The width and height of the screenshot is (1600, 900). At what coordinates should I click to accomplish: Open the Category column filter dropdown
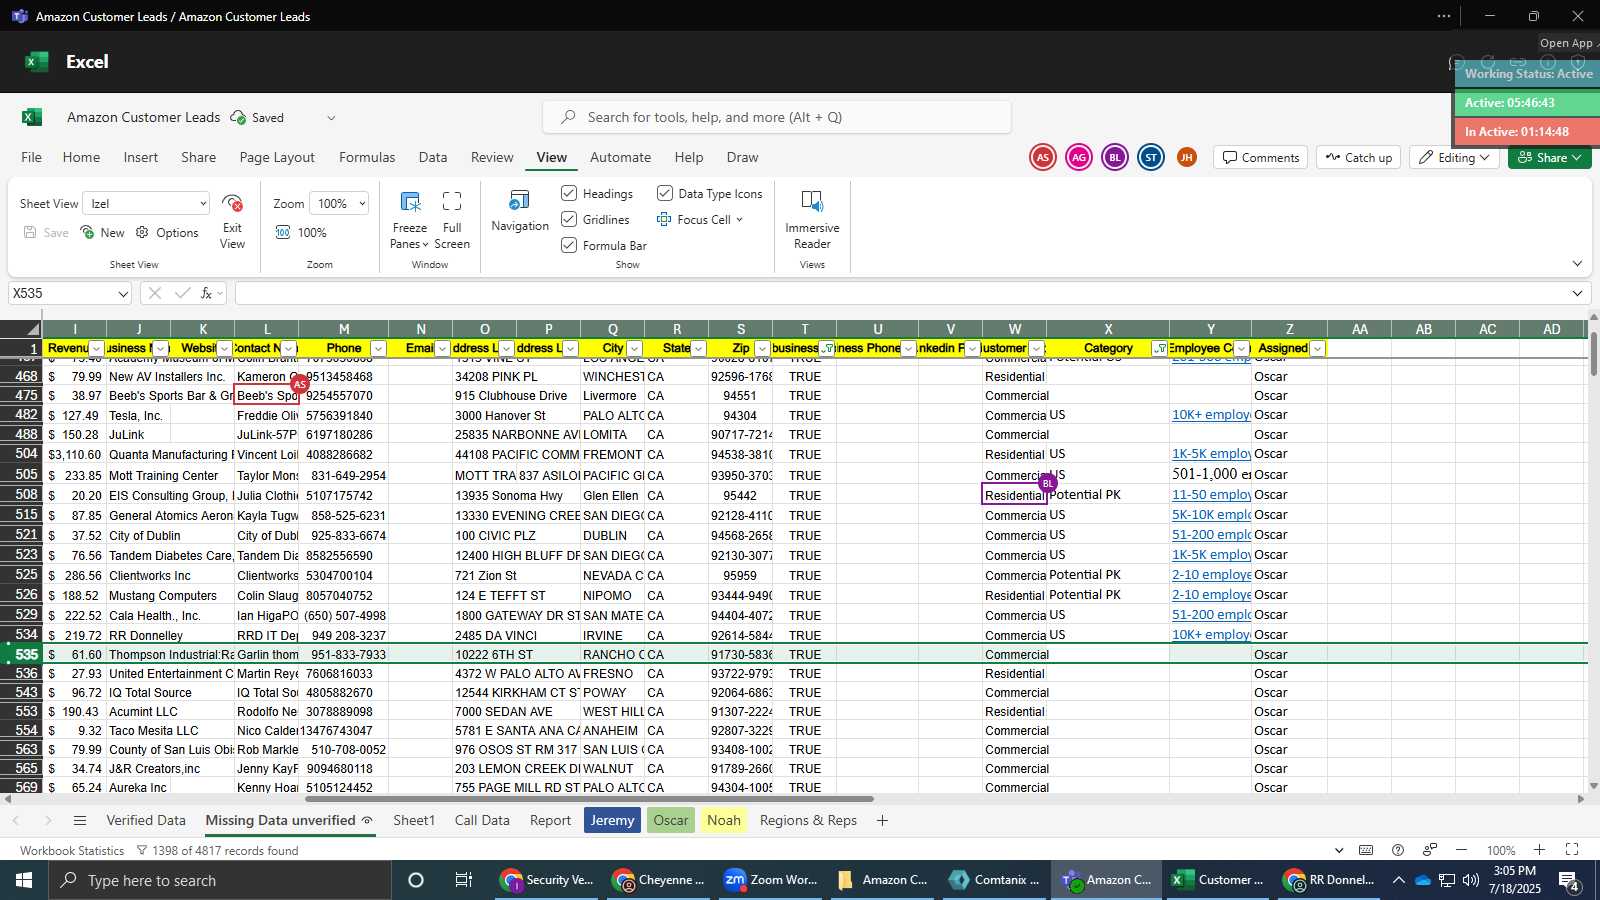click(x=1160, y=349)
